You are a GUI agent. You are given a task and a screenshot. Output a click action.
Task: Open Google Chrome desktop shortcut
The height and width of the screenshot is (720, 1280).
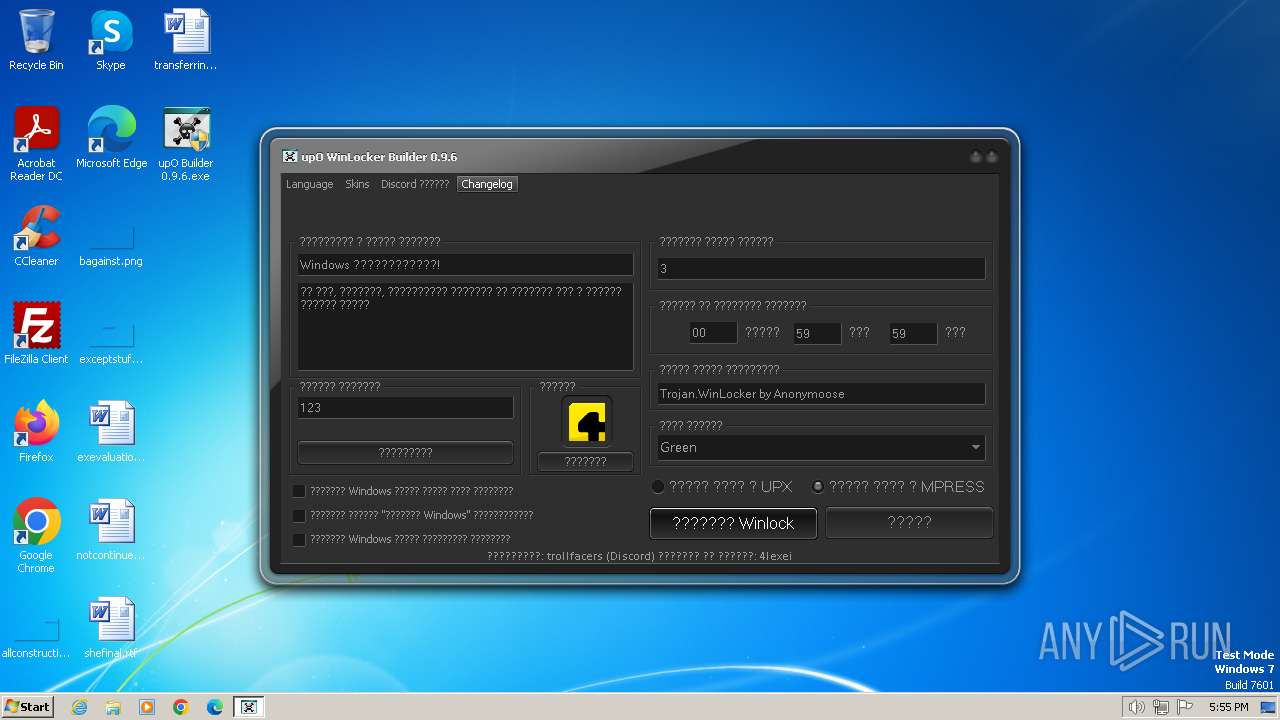(36, 536)
